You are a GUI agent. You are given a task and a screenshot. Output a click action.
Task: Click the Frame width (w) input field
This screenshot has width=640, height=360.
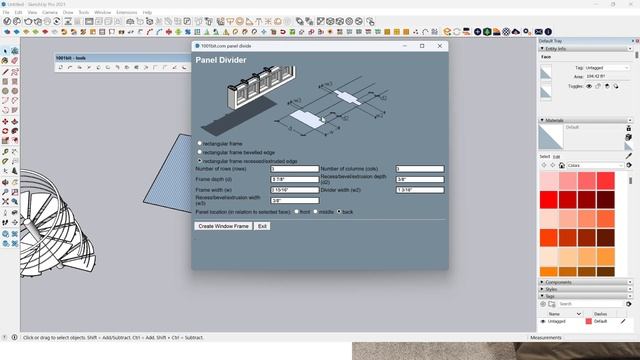(x=294, y=190)
